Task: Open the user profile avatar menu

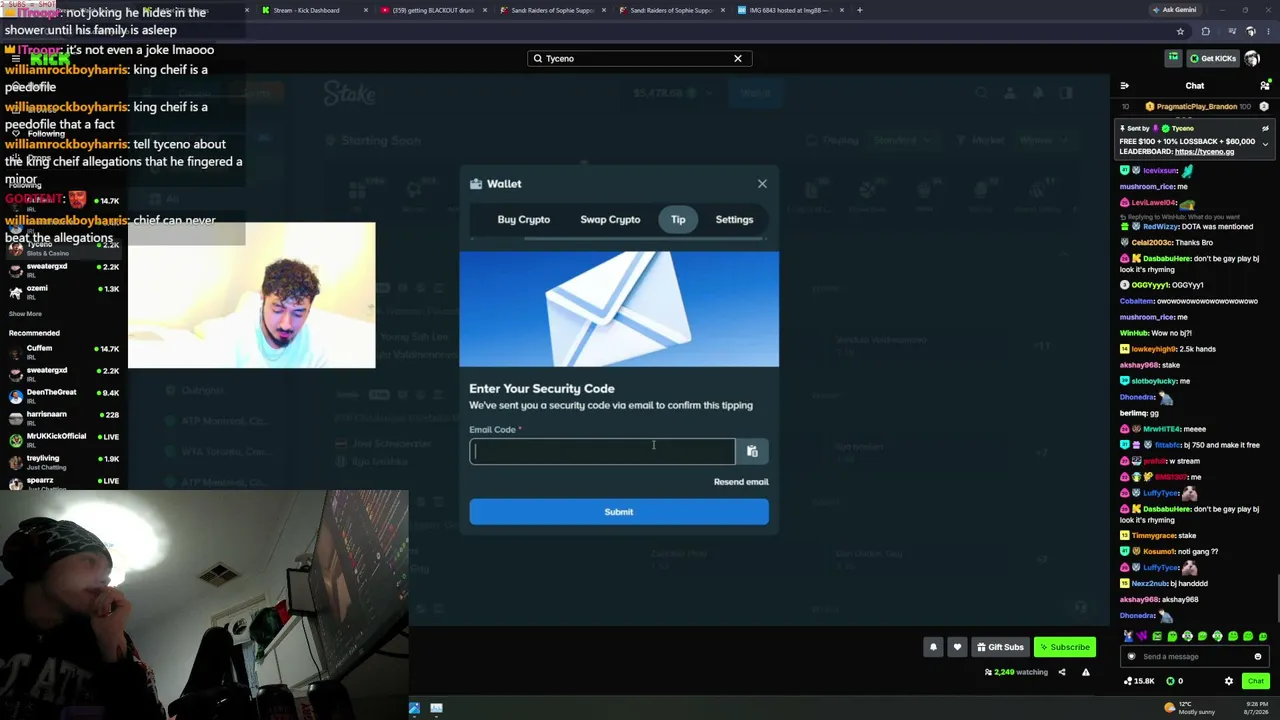Action: (1252, 58)
